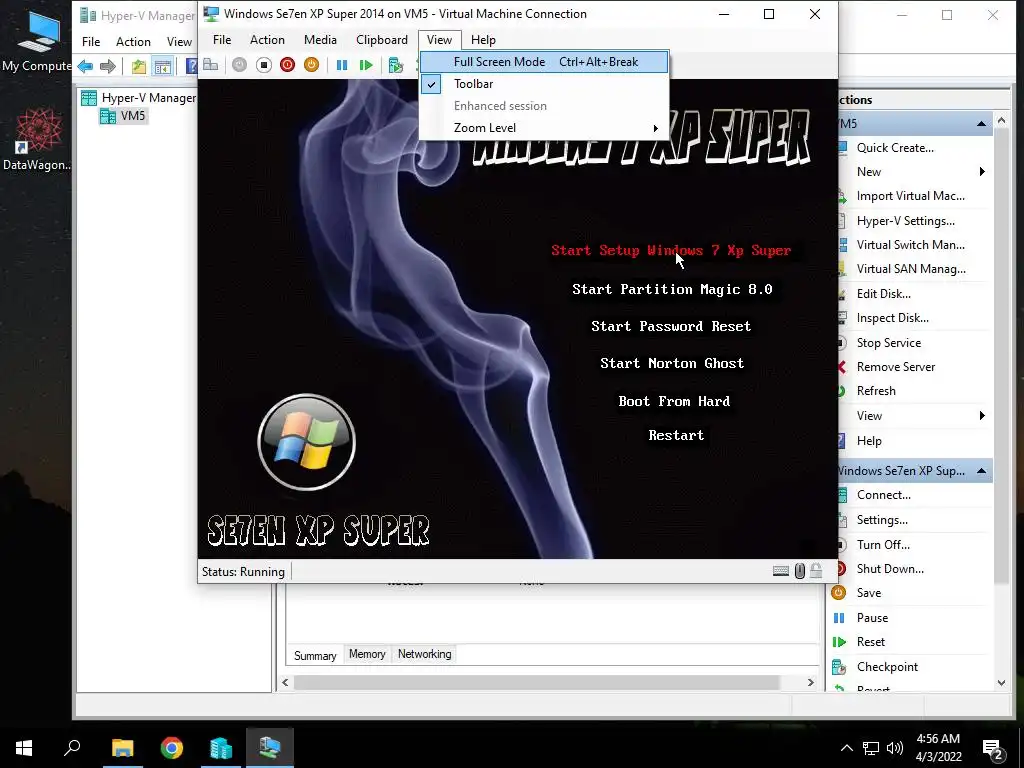Click the orange Save state toolbar icon
Screen dimensions: 1024x768
pos(312,65)
